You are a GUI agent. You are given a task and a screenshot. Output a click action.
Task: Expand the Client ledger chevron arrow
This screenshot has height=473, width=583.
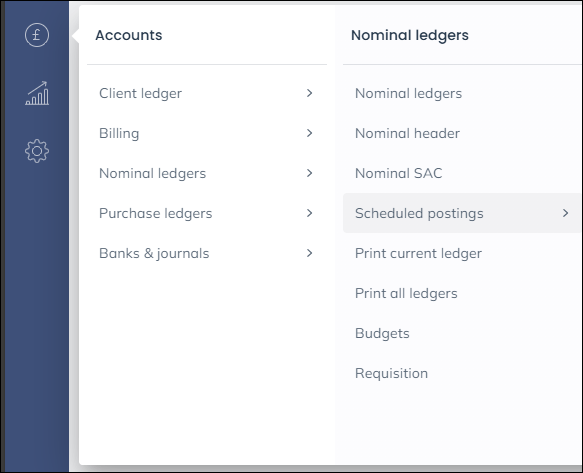pos(309,93)
